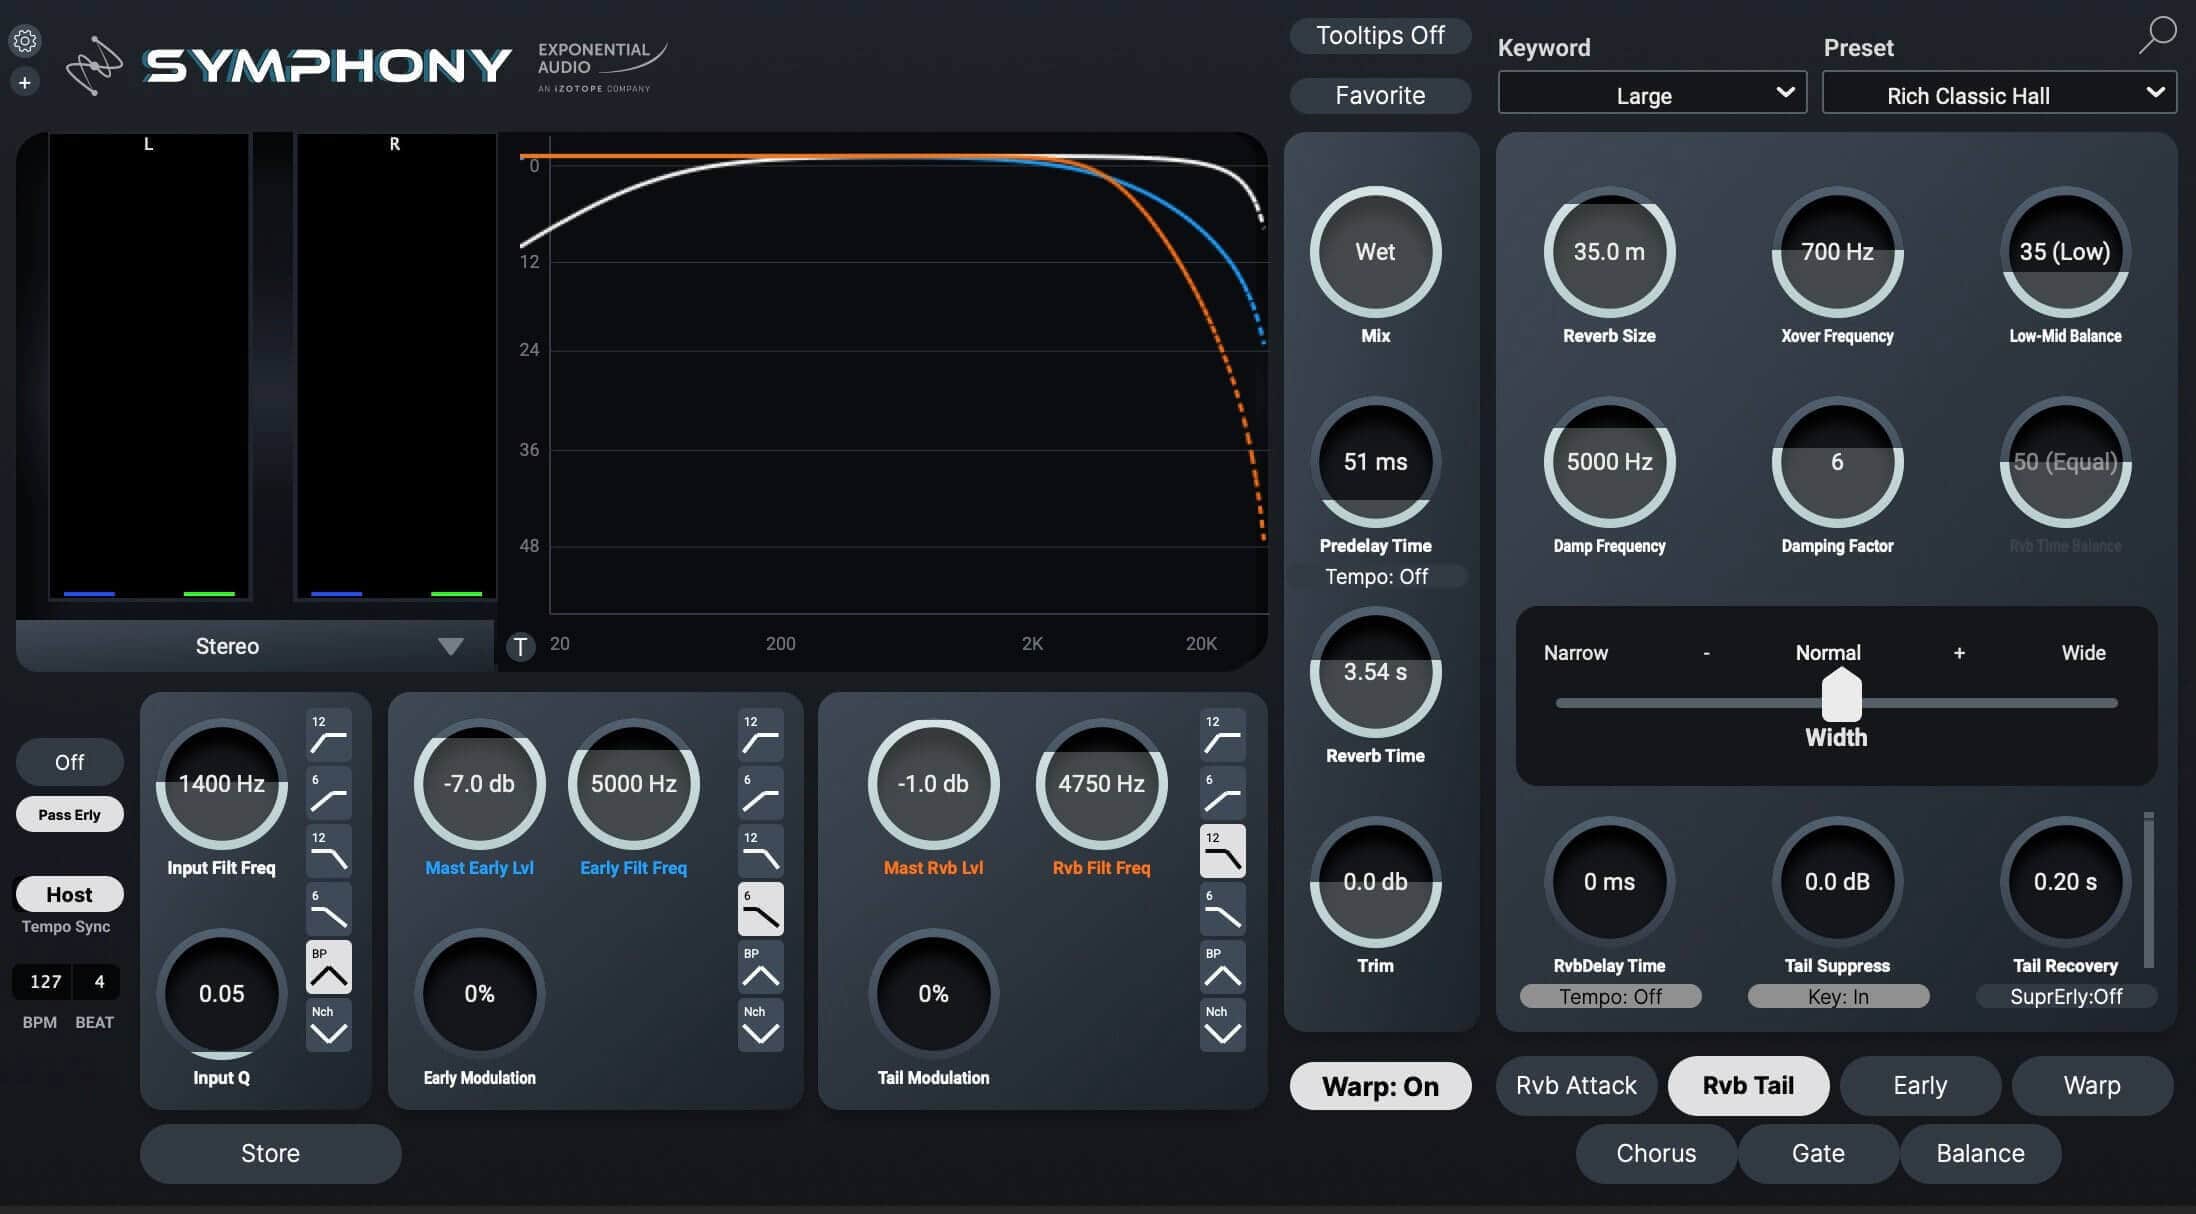
Task: Click the Width slider handle
Action: point(1841,695)
